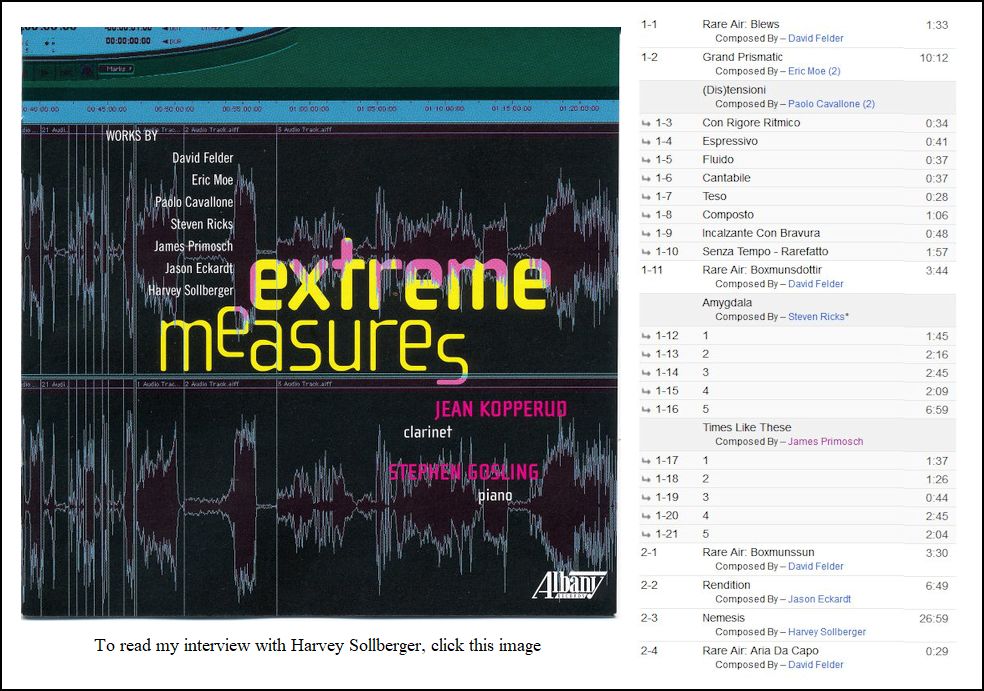Screen dimensions: 984x691
Task: Select track title Grand Prismatic
Action: pyautogui.click(x=742, y=57)
